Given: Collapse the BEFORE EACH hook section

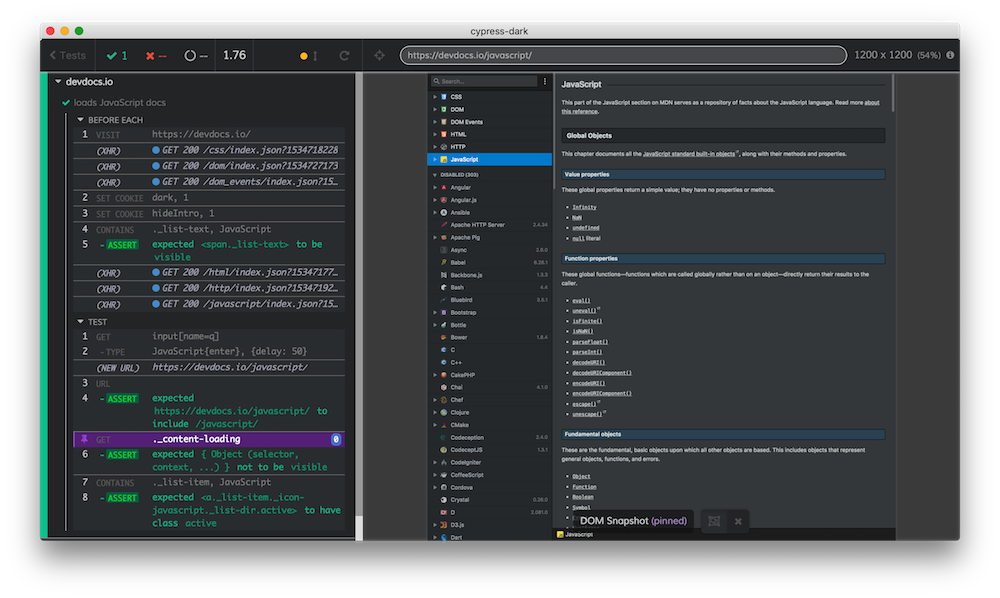Looking at the screenshot, I should [x=80, y=120].
